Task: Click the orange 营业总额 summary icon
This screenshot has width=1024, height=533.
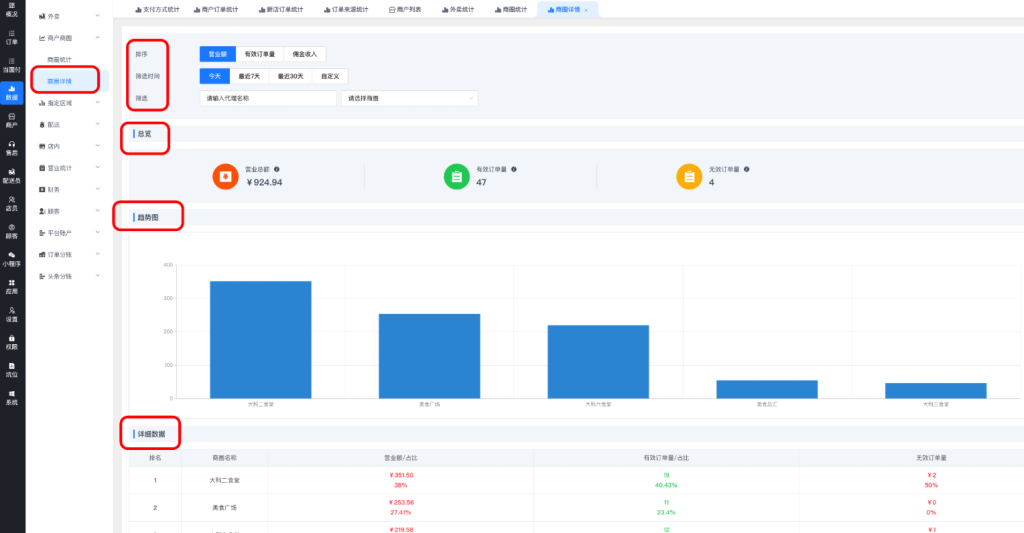Action: point(224,177)
